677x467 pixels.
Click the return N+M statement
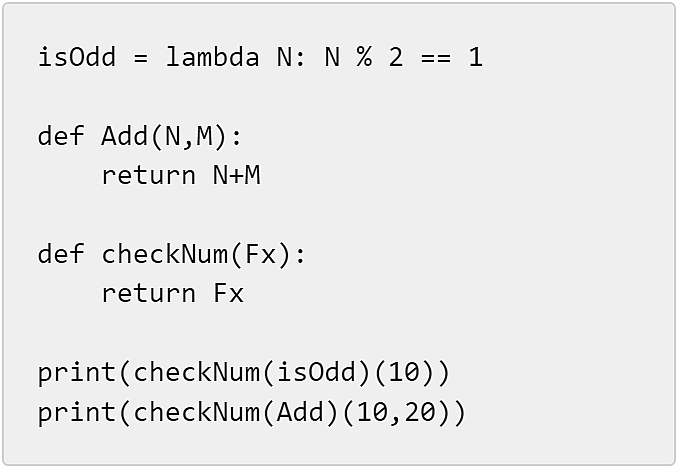coord(181,176)
